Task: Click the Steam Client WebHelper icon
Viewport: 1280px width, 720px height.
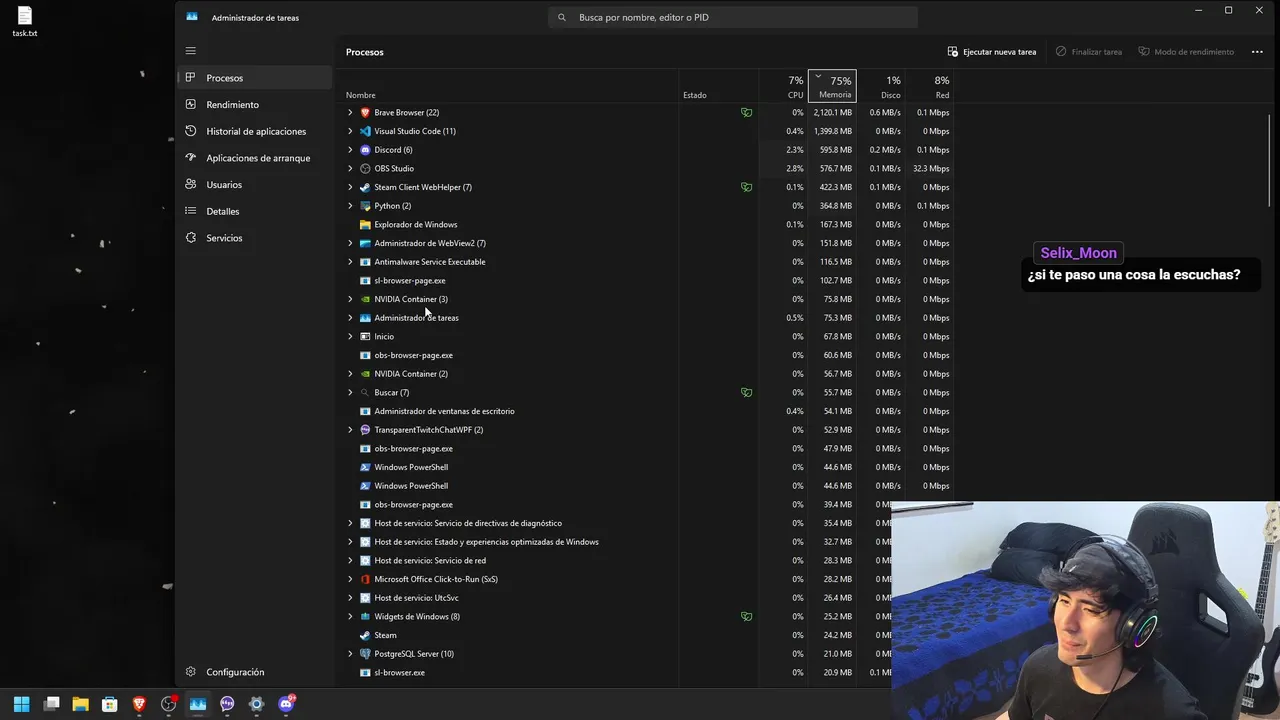Action: (365, 187)
